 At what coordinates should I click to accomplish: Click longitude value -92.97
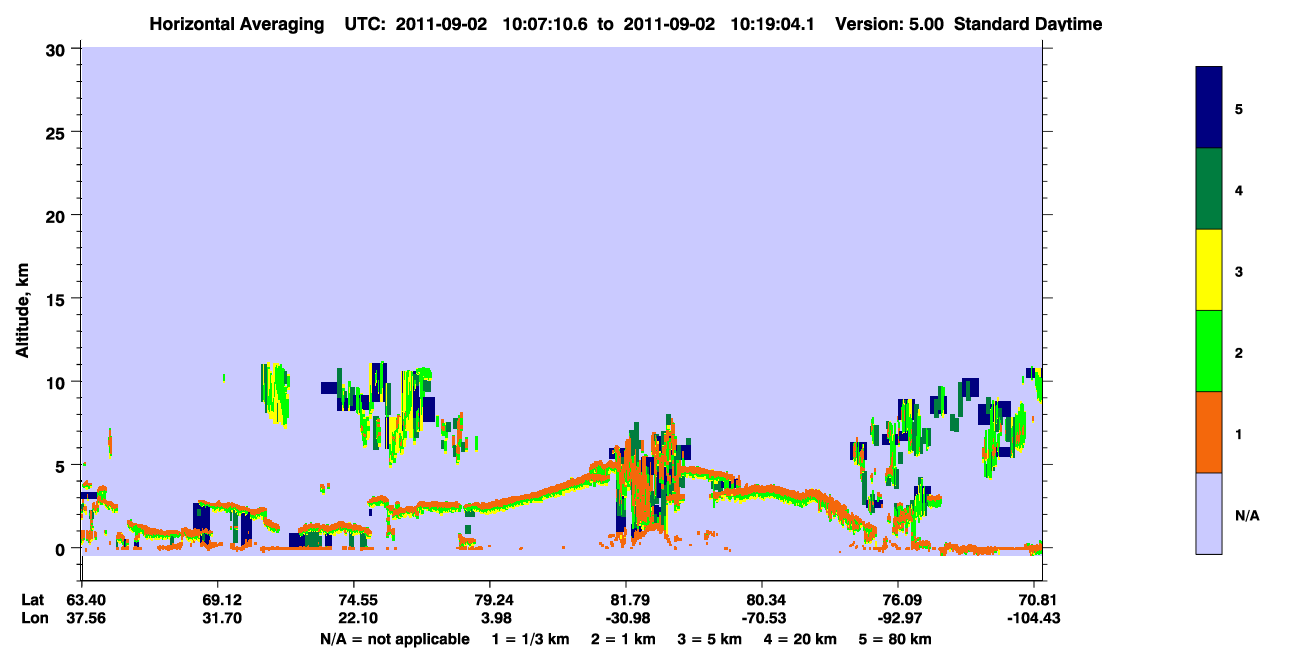point(898,618)
